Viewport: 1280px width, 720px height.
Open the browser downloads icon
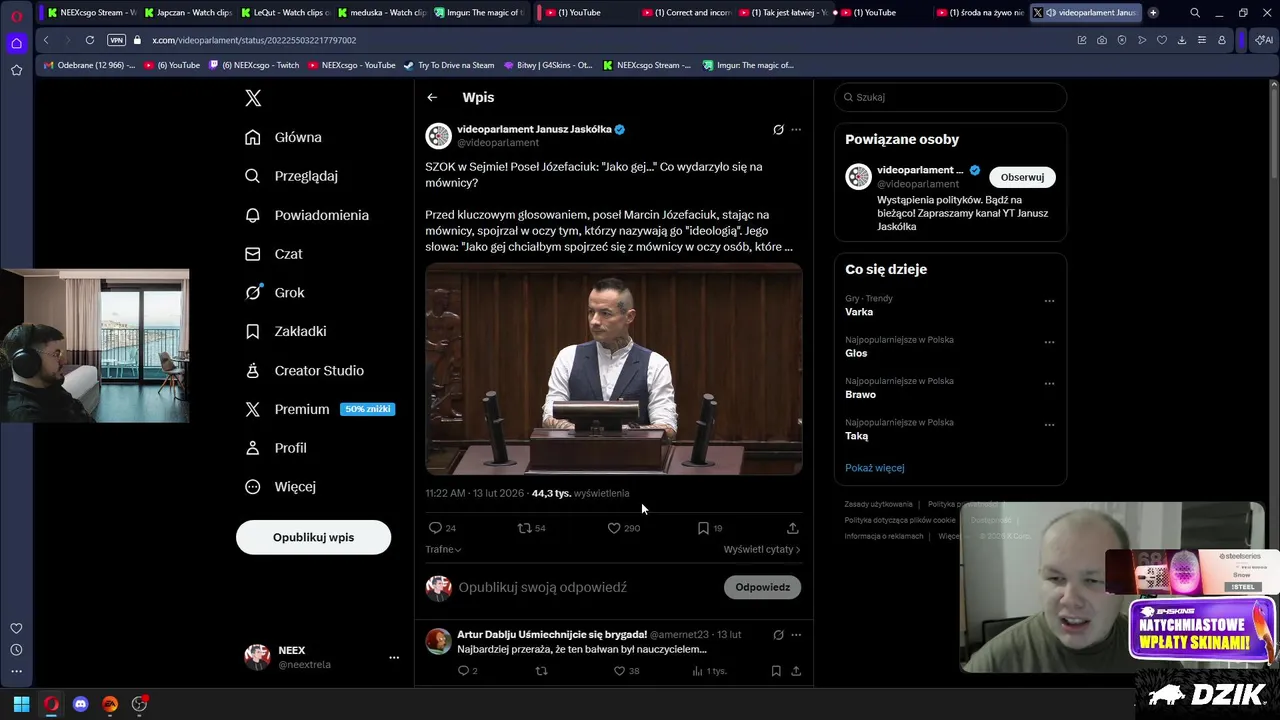1181,40
